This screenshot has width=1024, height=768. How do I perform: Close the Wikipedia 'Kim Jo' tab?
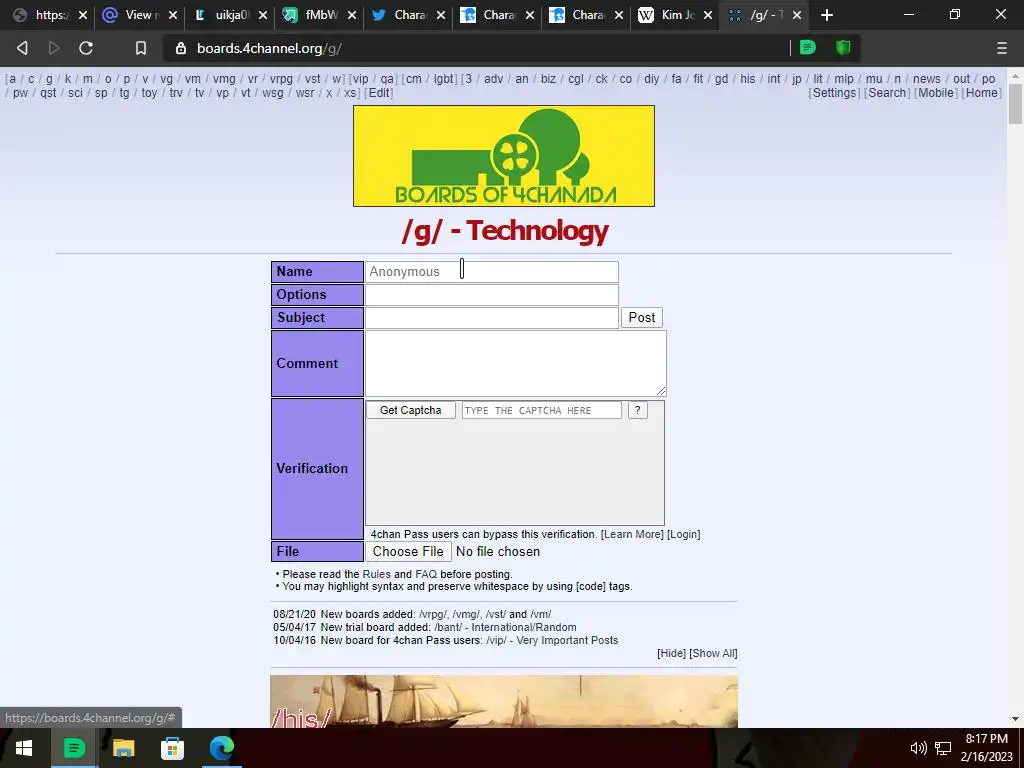pos(708,14)
